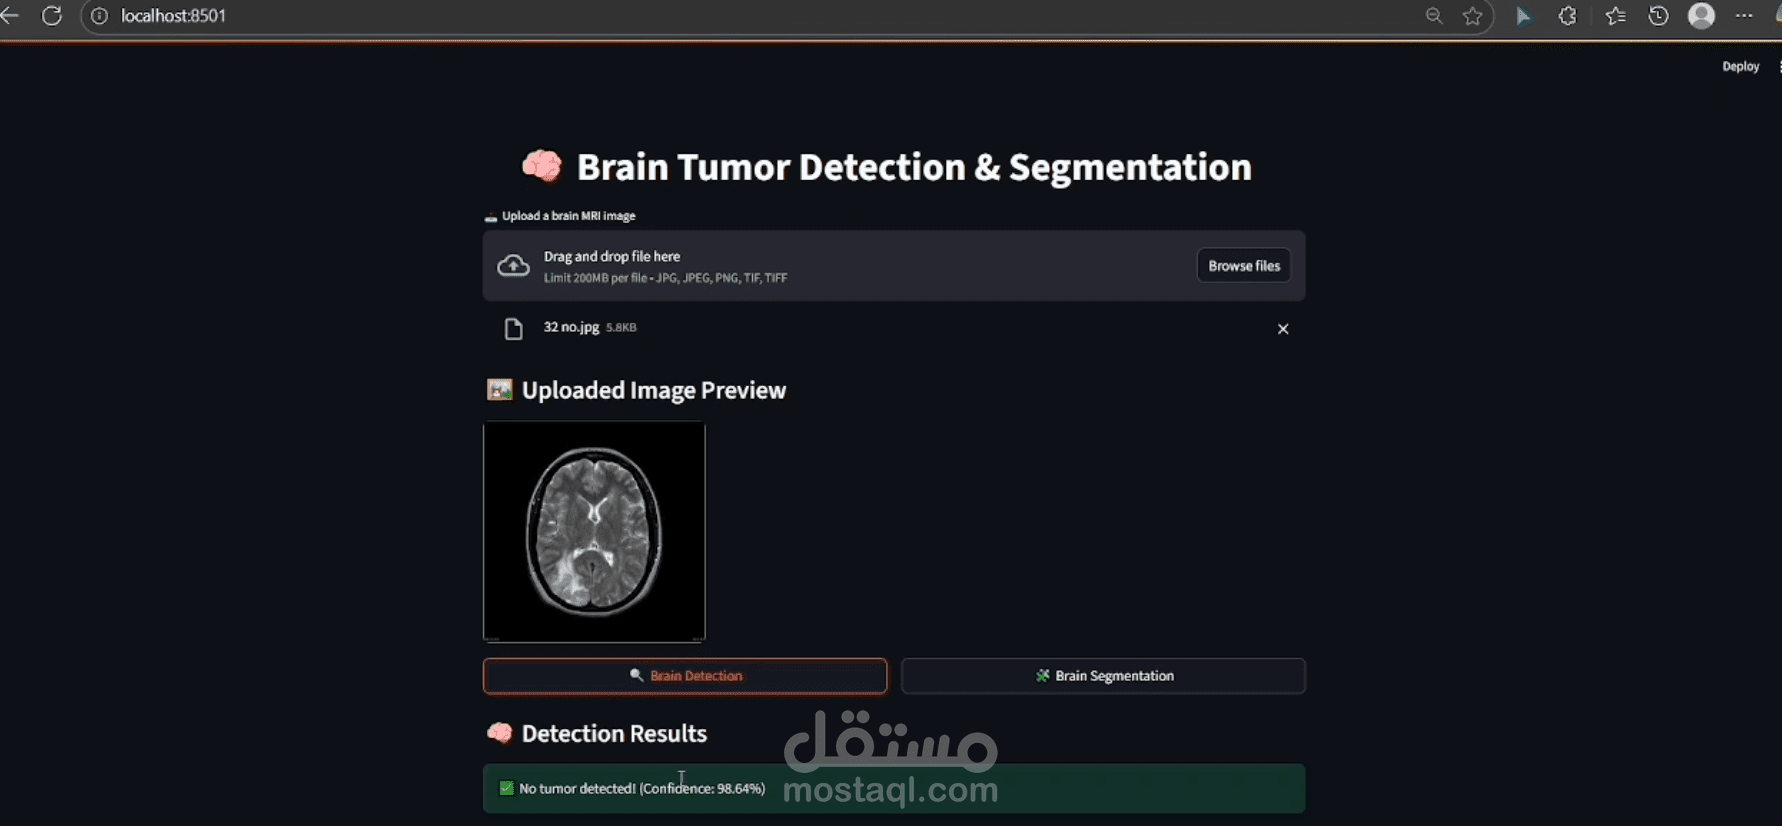This screenshot has height=826, width=1782.
Task: Open browser history clock icon
Action: (1658, 16)
